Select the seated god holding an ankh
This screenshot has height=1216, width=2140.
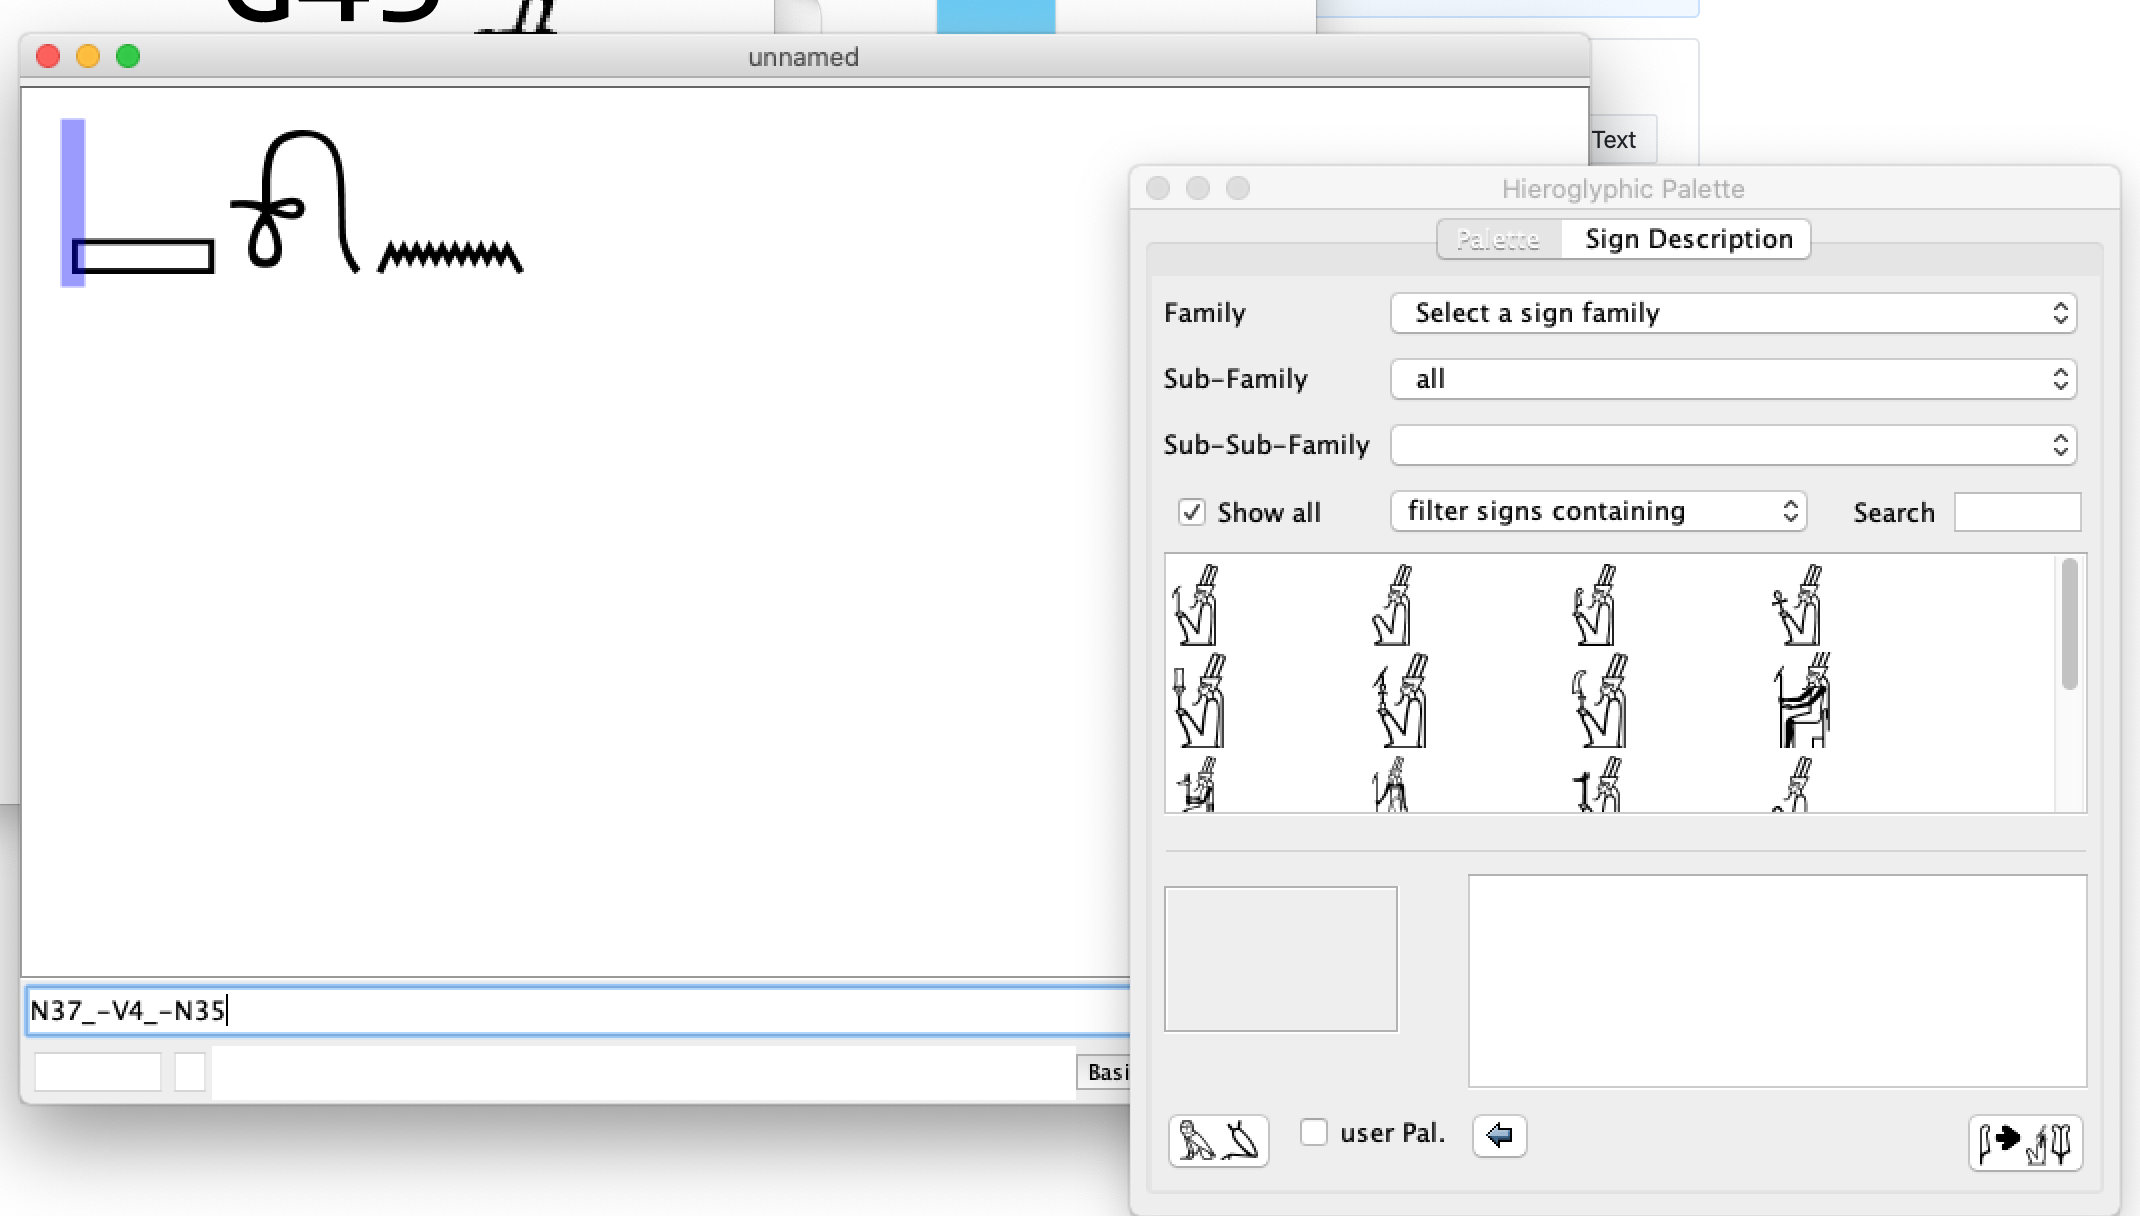1797,606
